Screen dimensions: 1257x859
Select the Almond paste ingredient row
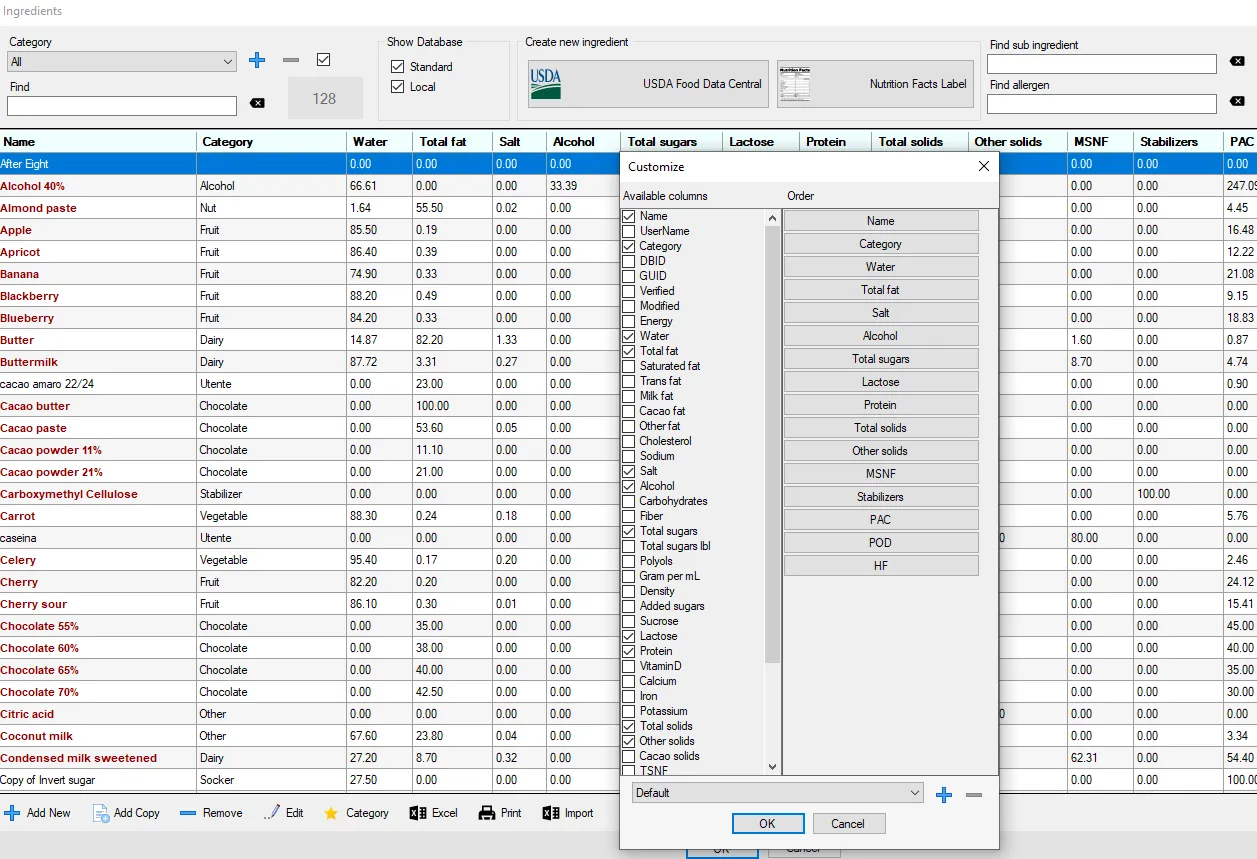310,208
